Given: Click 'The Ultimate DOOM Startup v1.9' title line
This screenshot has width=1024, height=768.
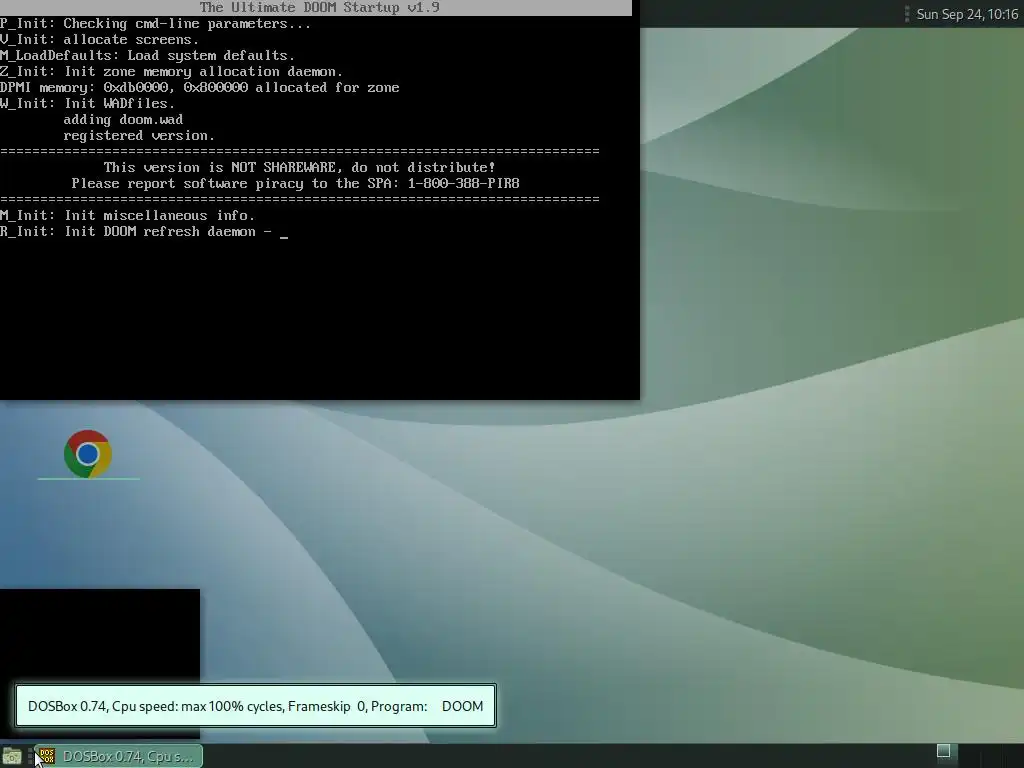Looking at the screenshot, I should tap(319, 8).
